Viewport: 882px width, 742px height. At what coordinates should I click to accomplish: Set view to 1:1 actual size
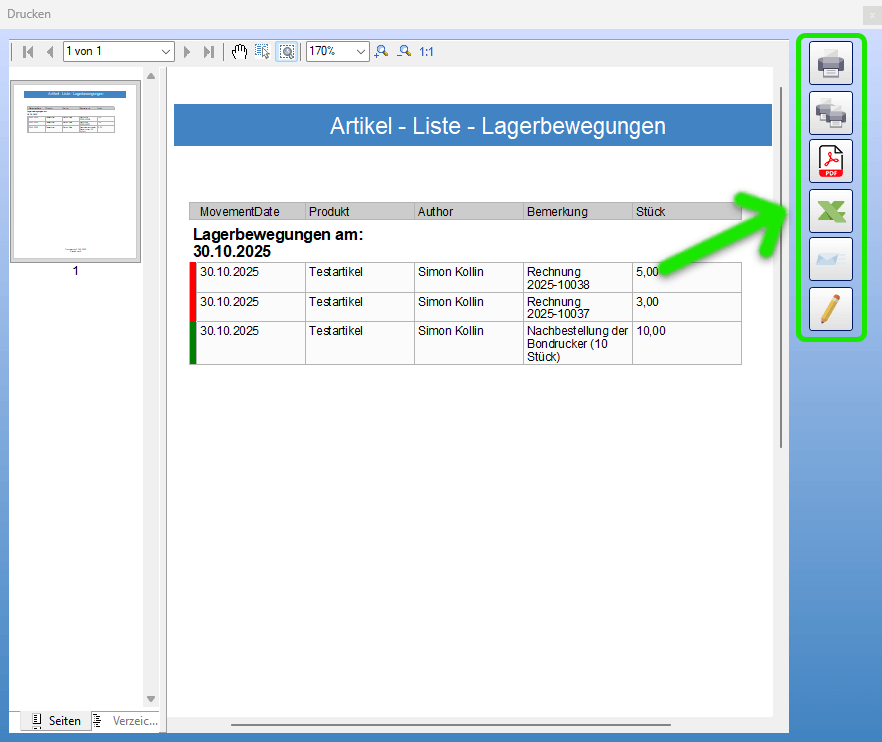coord(424,51)
